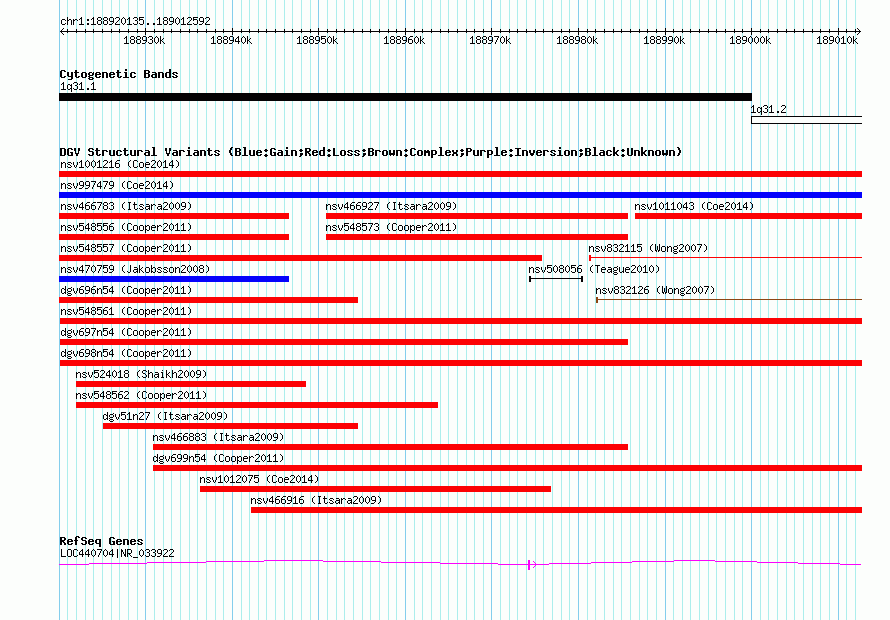Select the nsv997479 (Coe2014) blue gain bar
Image resolution: width=890 pixels, height=620 pixels.
460,195
